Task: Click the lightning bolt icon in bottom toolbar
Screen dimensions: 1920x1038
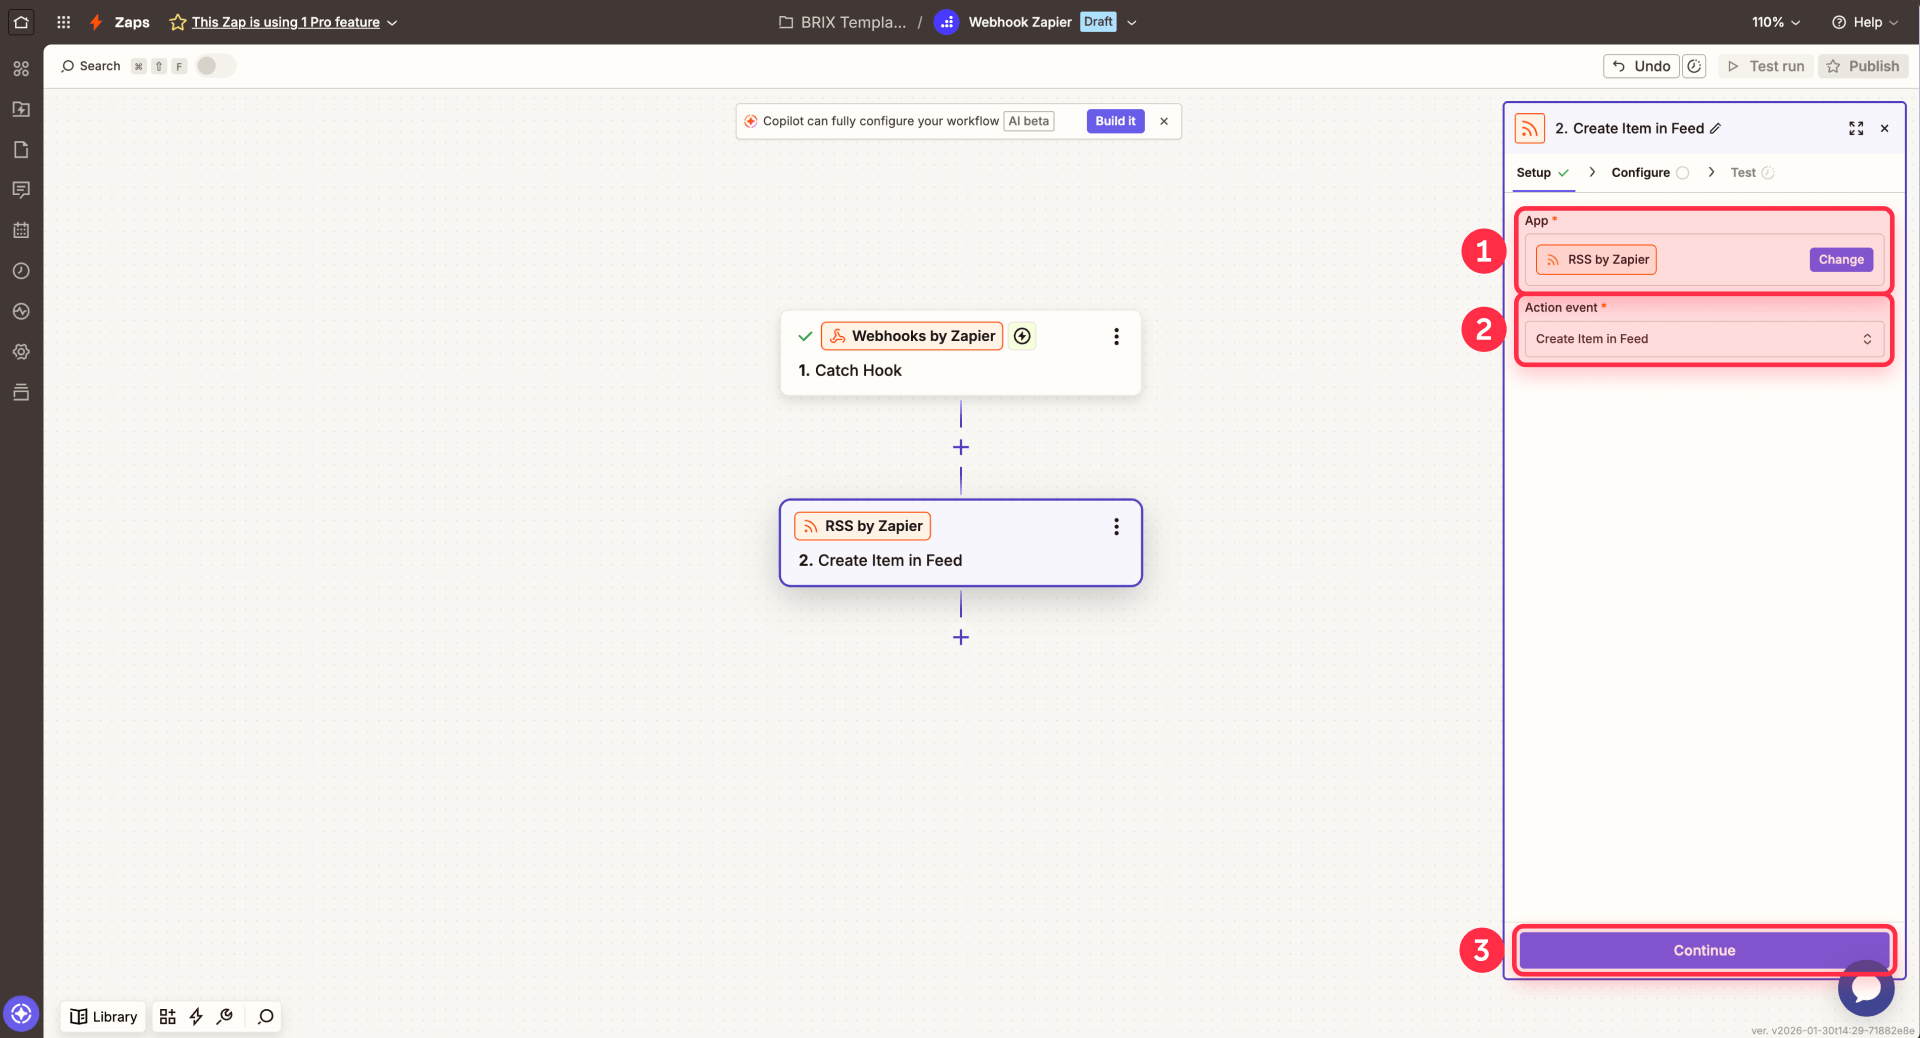Action: coord(196,1017)
